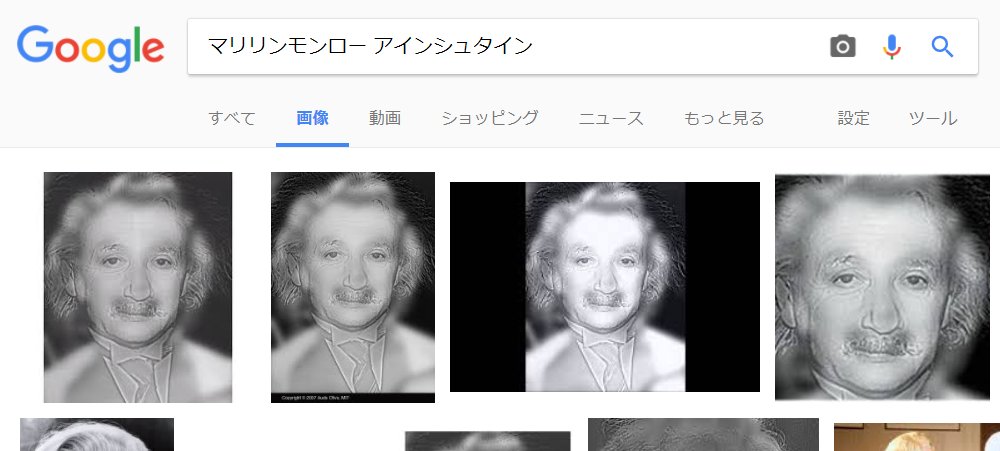Image resolution: width=1000 pixels, height=451 pixels.
Task: Go to the ショッピング tab
Action: (490, 118)
